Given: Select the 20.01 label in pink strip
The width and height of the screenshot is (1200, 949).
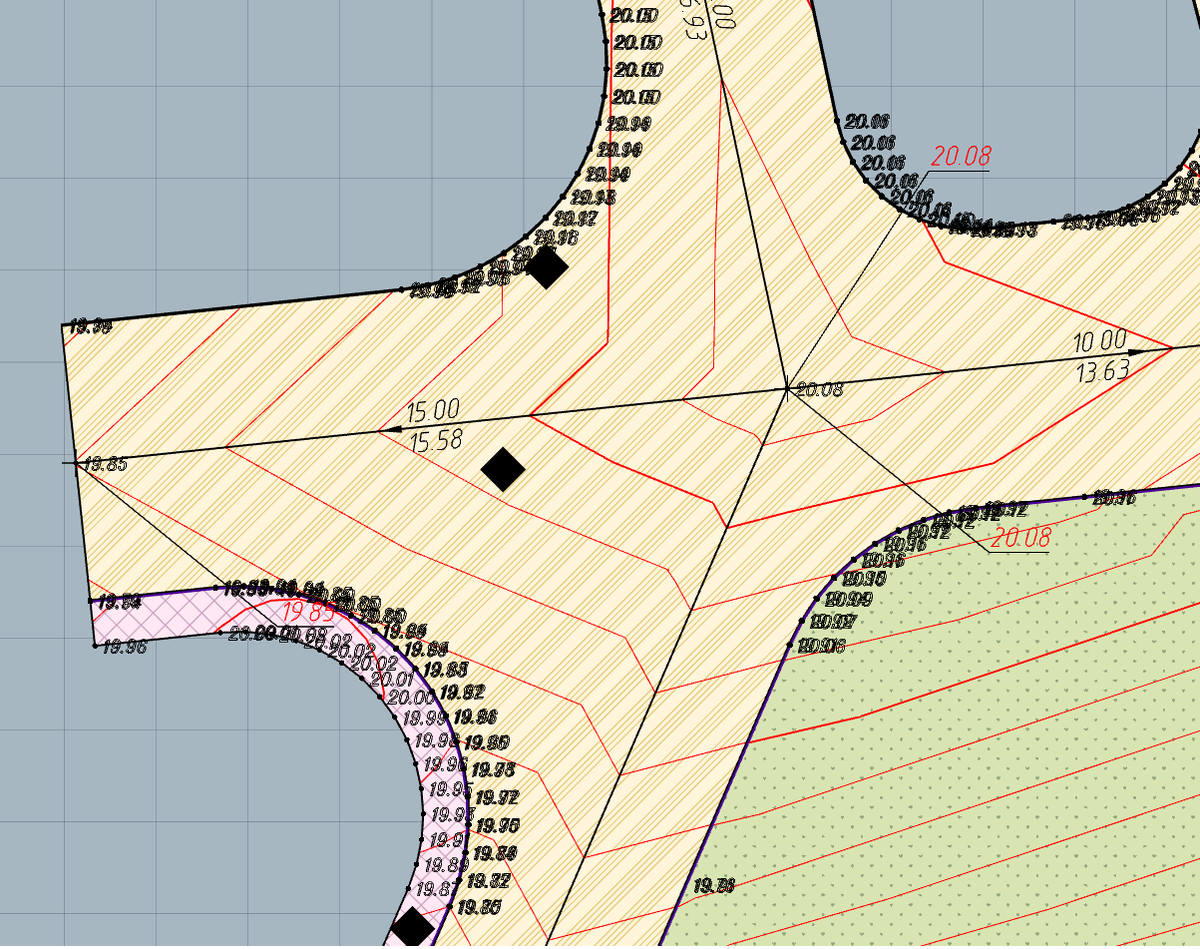Looking at the screenshot, I should pyautogui.click(x=392, y=680).
